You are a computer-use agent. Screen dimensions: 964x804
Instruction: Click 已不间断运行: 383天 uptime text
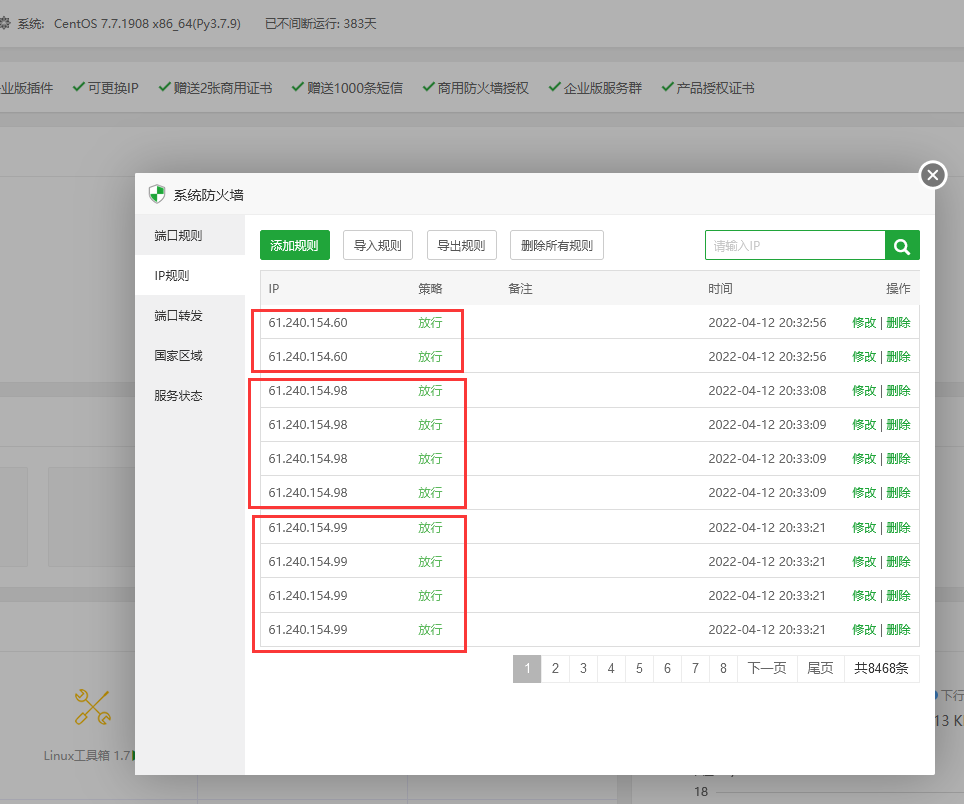coord(320,23)
